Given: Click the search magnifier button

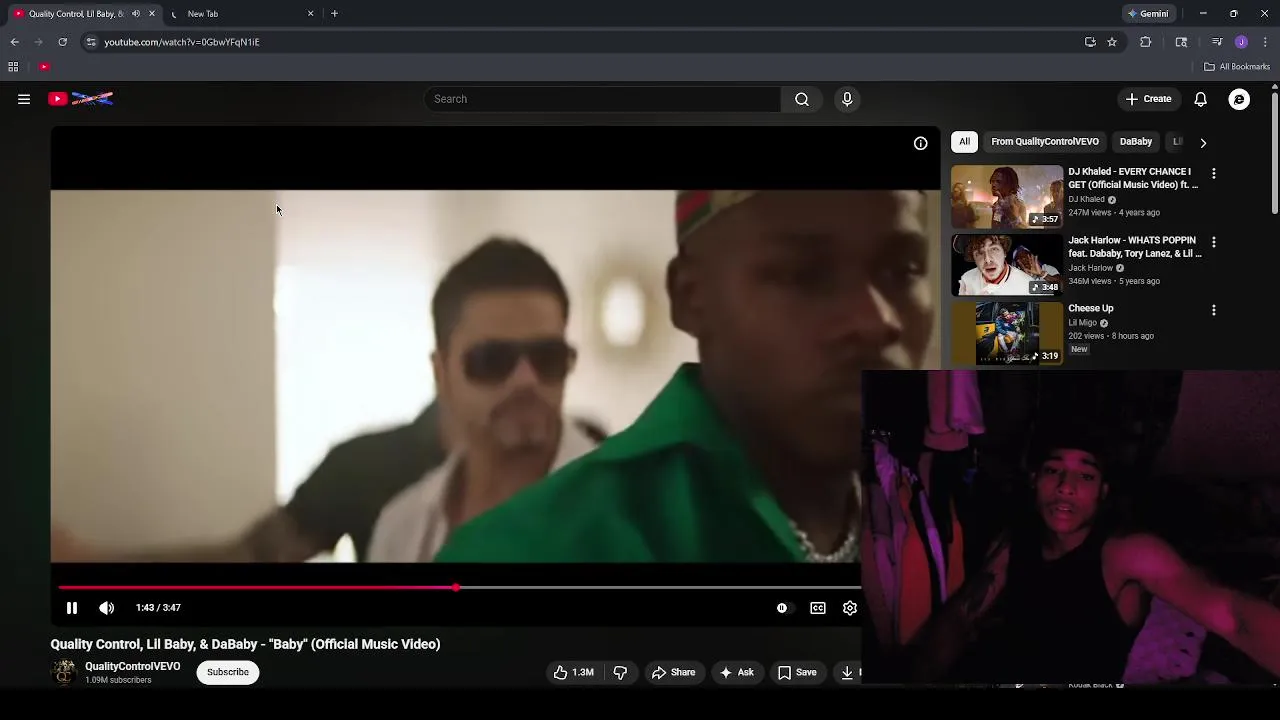Looking at the screenshot, I should (x=802, y=99).
